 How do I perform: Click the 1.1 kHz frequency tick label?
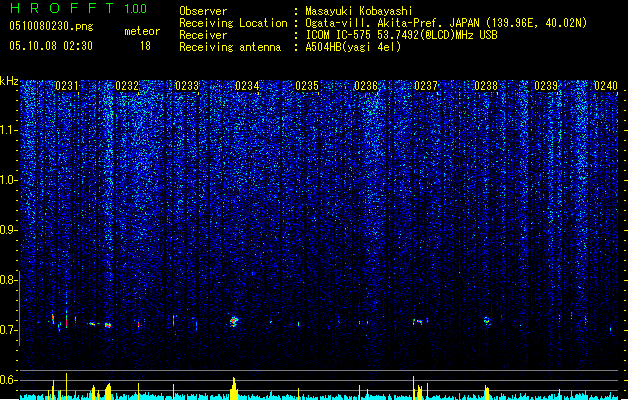8,130
